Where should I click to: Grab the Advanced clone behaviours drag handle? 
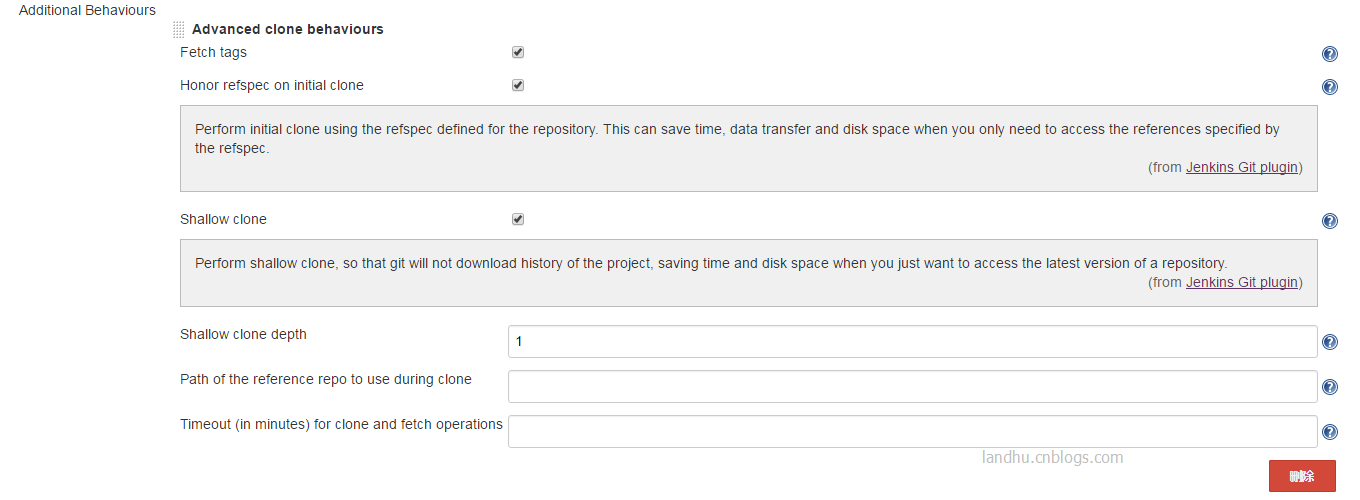[179, 30]
